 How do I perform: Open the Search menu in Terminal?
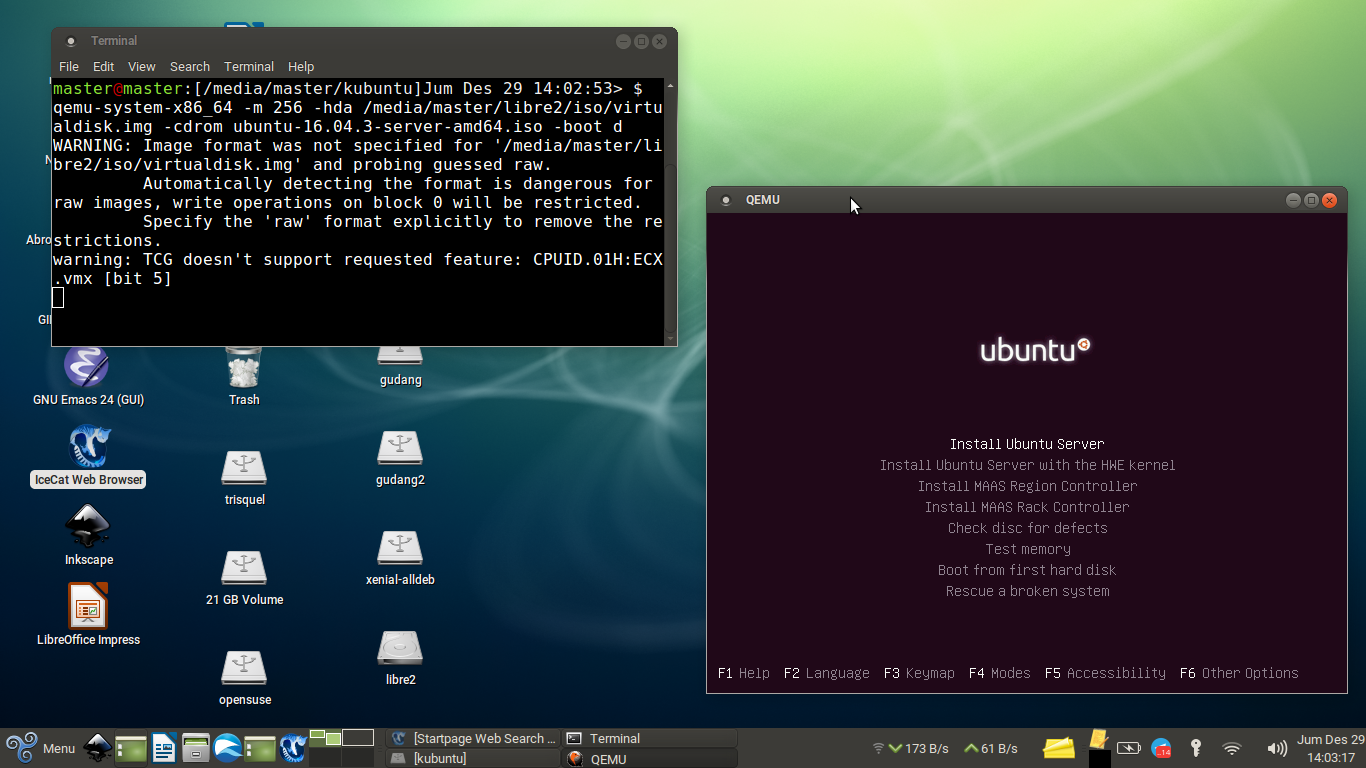coord(189,66)
